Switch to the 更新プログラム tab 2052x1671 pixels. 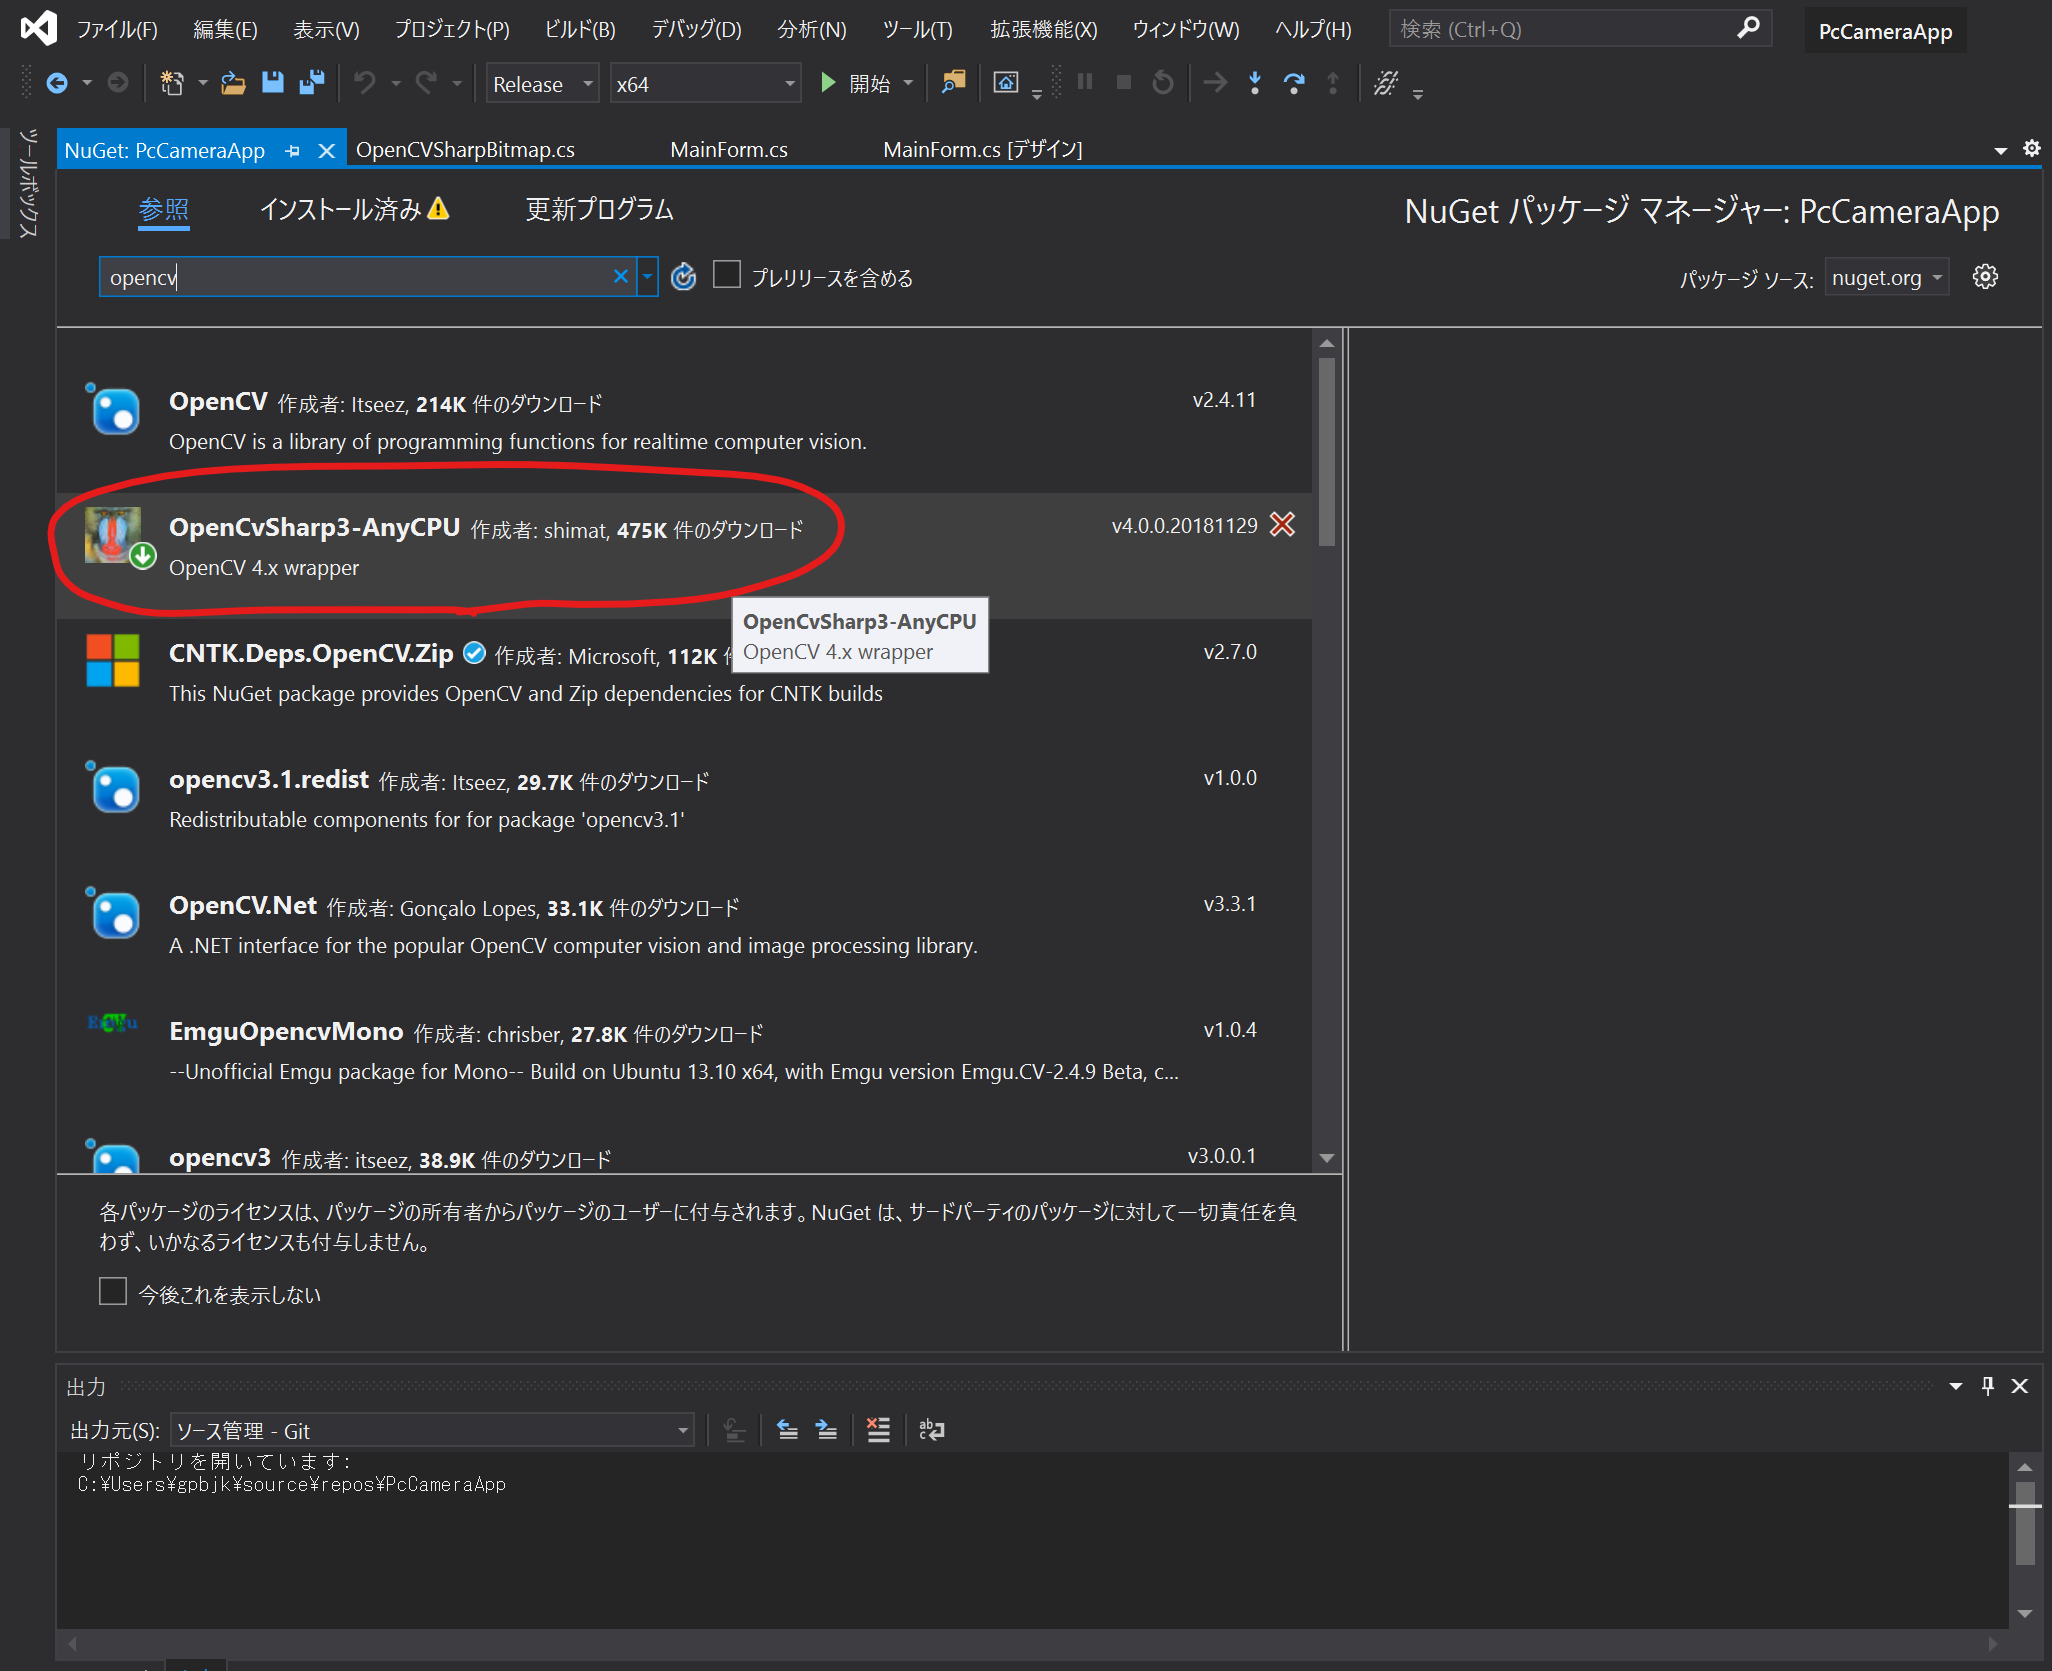coord(600,209)
